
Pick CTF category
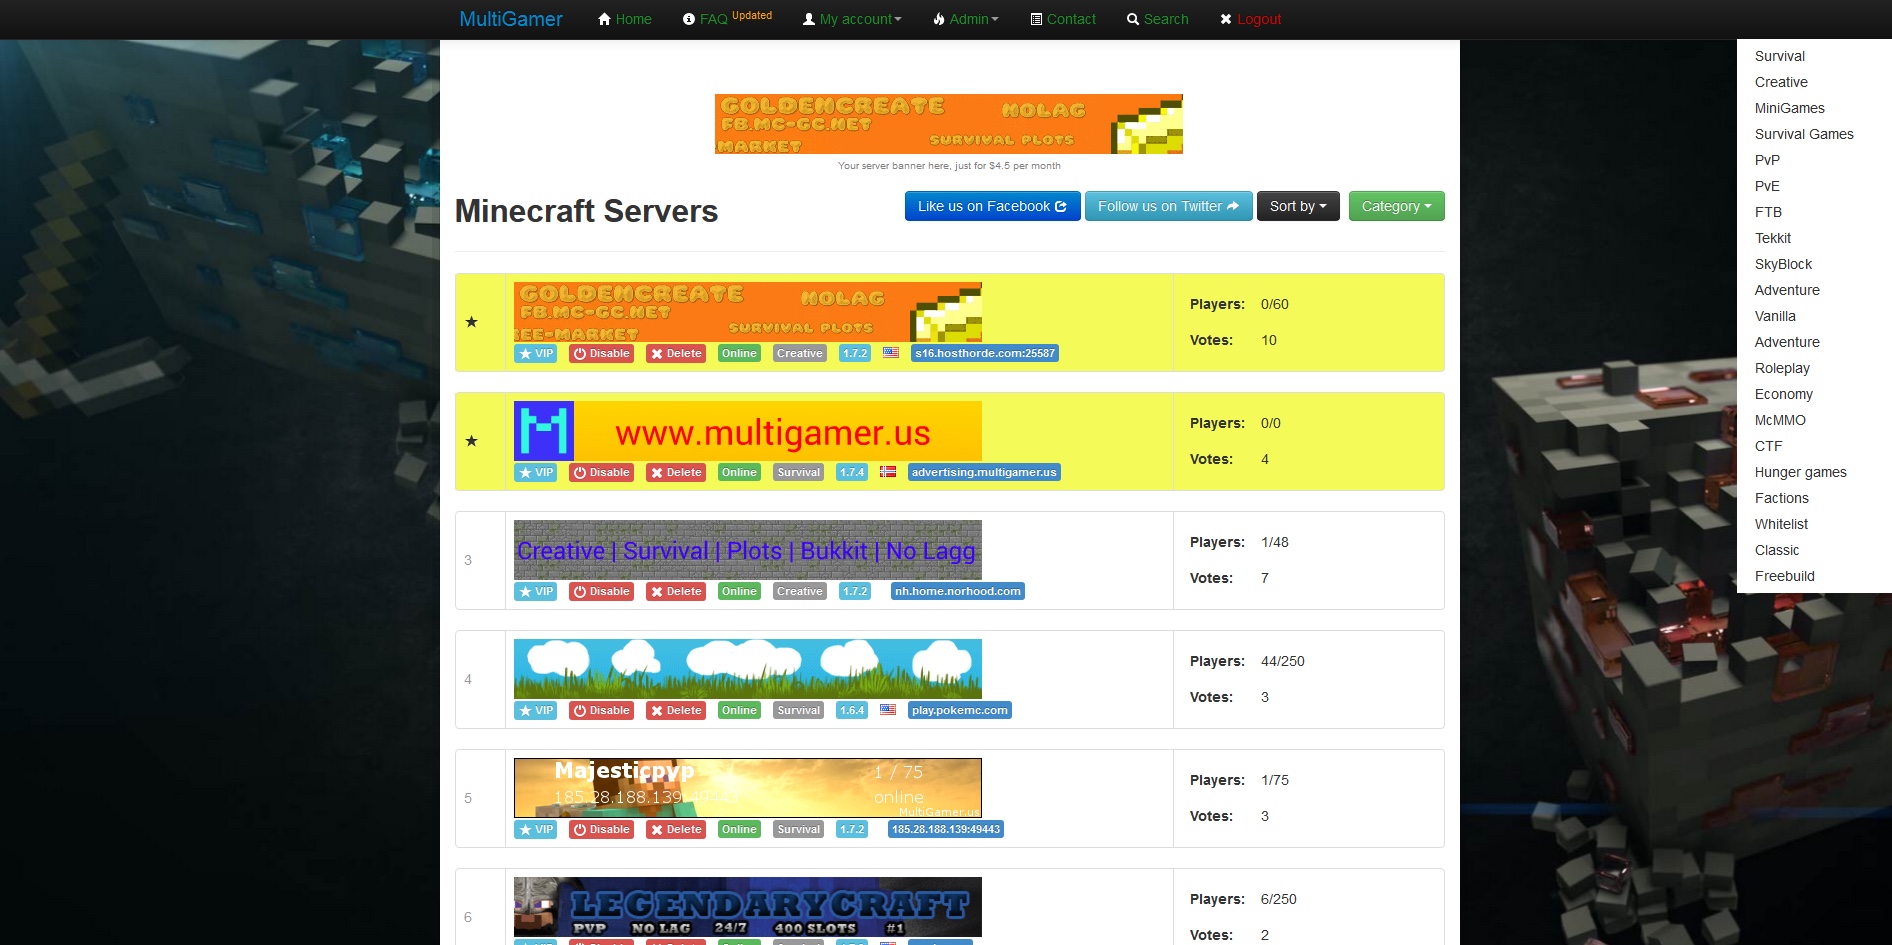[x=1768, y=446]
